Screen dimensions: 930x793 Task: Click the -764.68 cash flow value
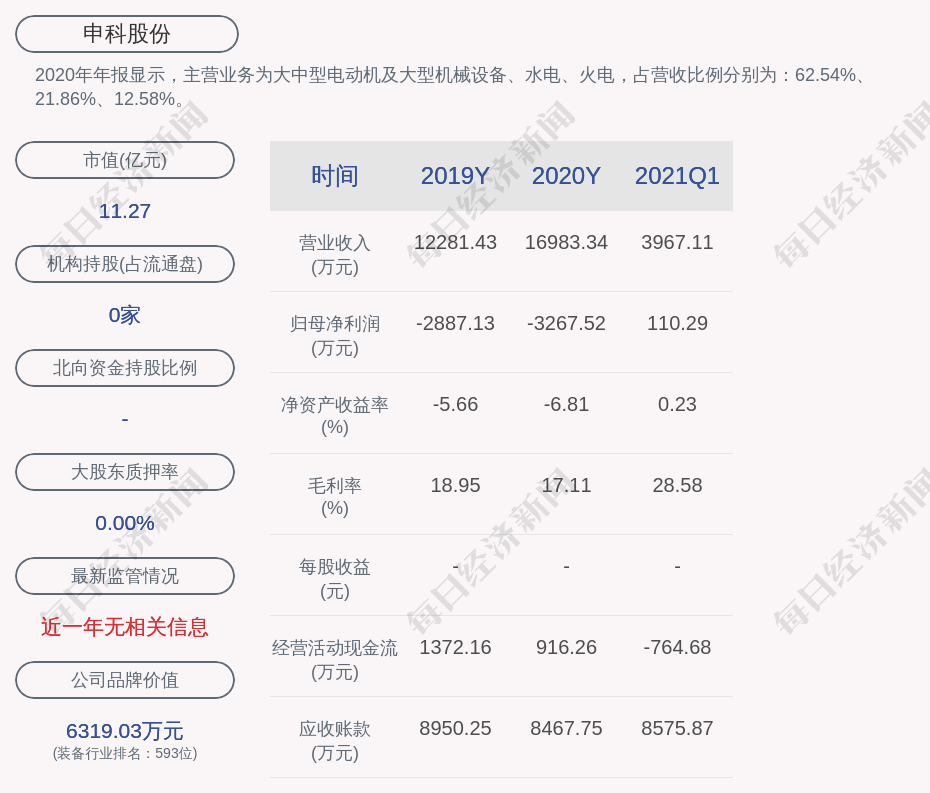click(x=677, y=647)
